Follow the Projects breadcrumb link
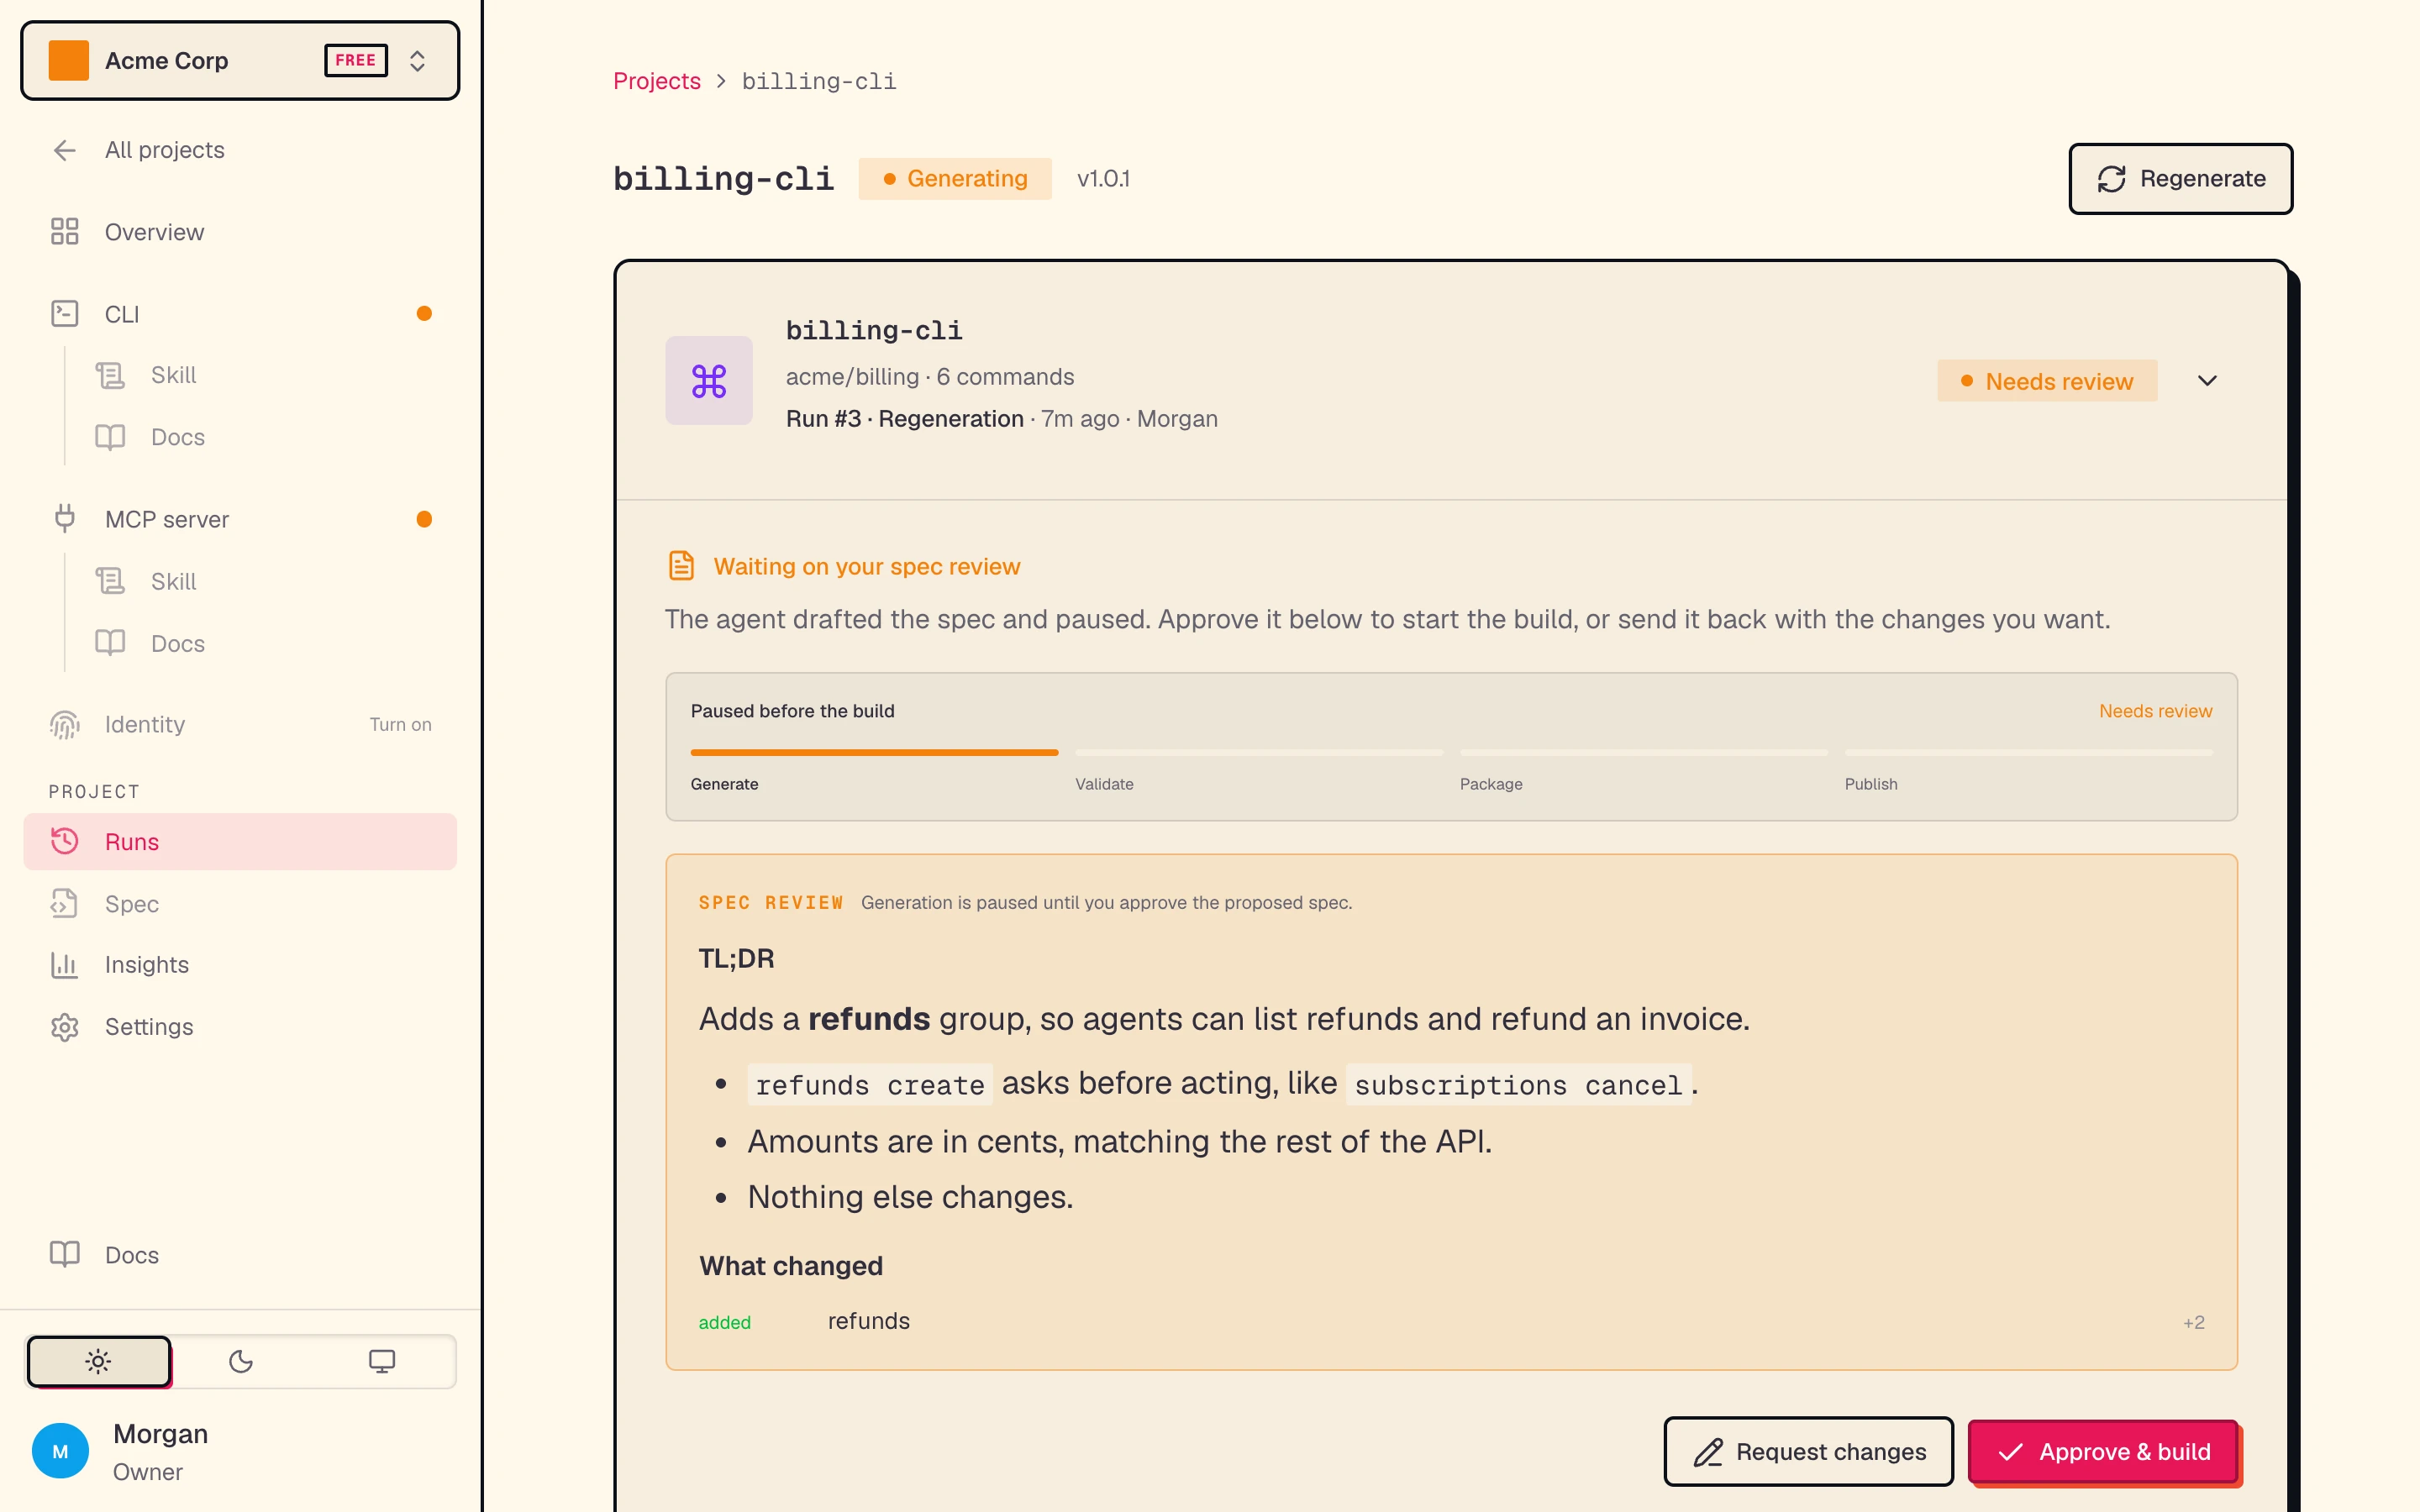 click(x=657, y=81)
